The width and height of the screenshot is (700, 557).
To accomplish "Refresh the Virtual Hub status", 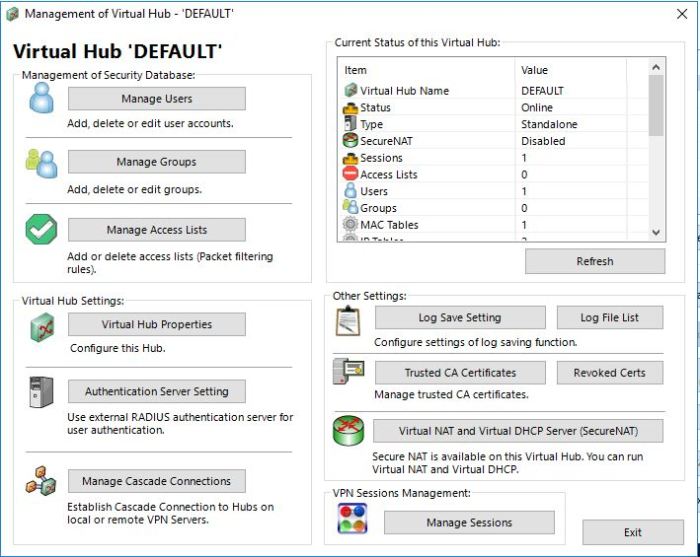I will coord(594,261).
